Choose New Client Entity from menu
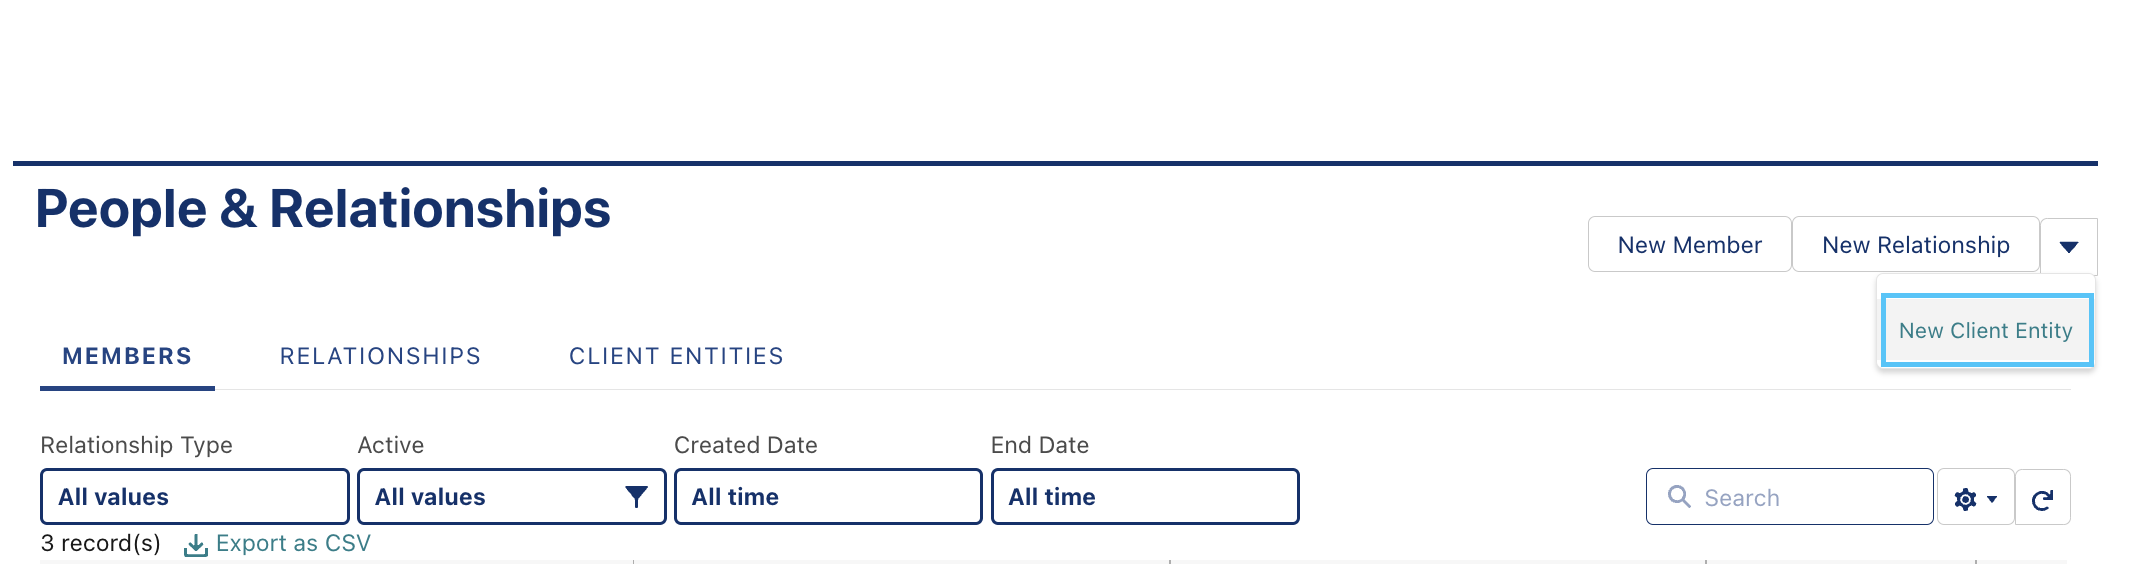The height and width of the screenshot is (564, 2156). (x=1986, y=331)
